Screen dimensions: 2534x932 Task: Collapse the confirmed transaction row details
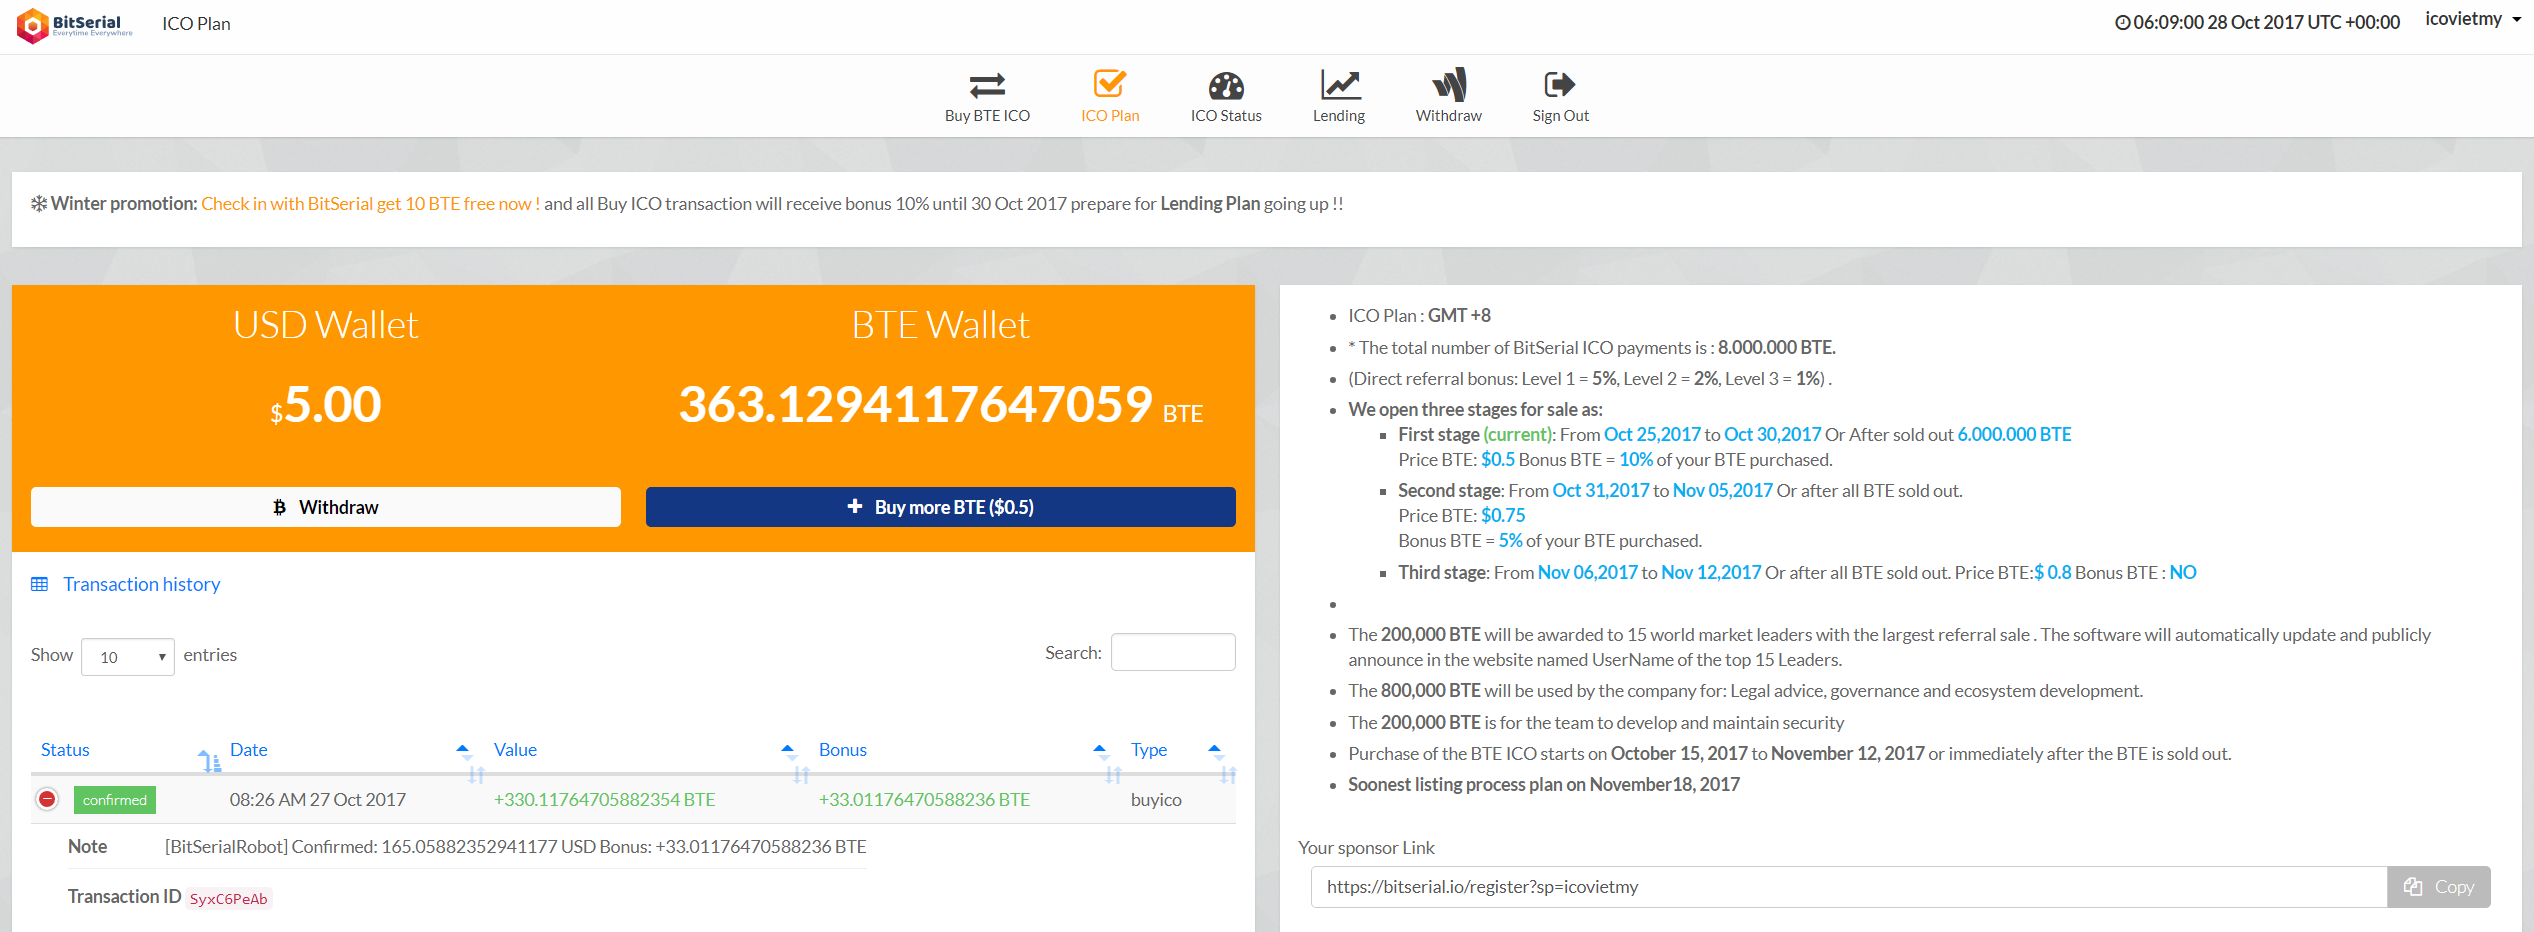coord(47,799)
